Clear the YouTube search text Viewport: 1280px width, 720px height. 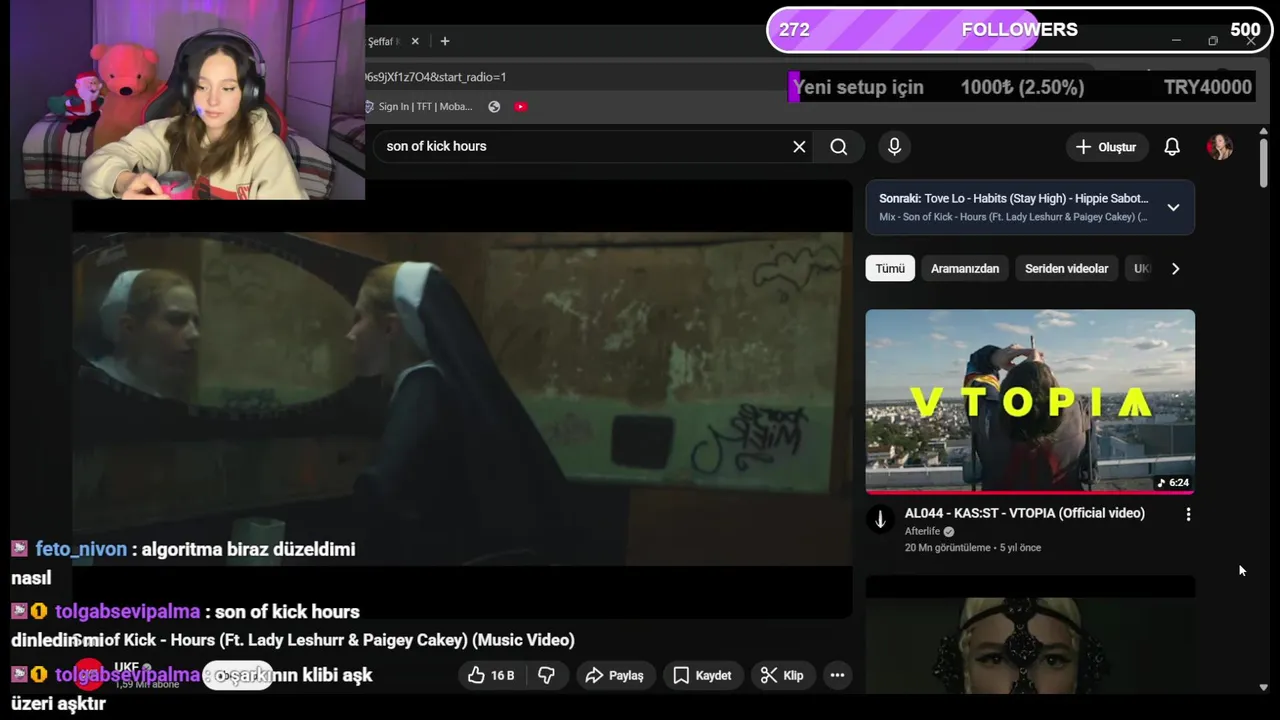click(x=799, y=147)
